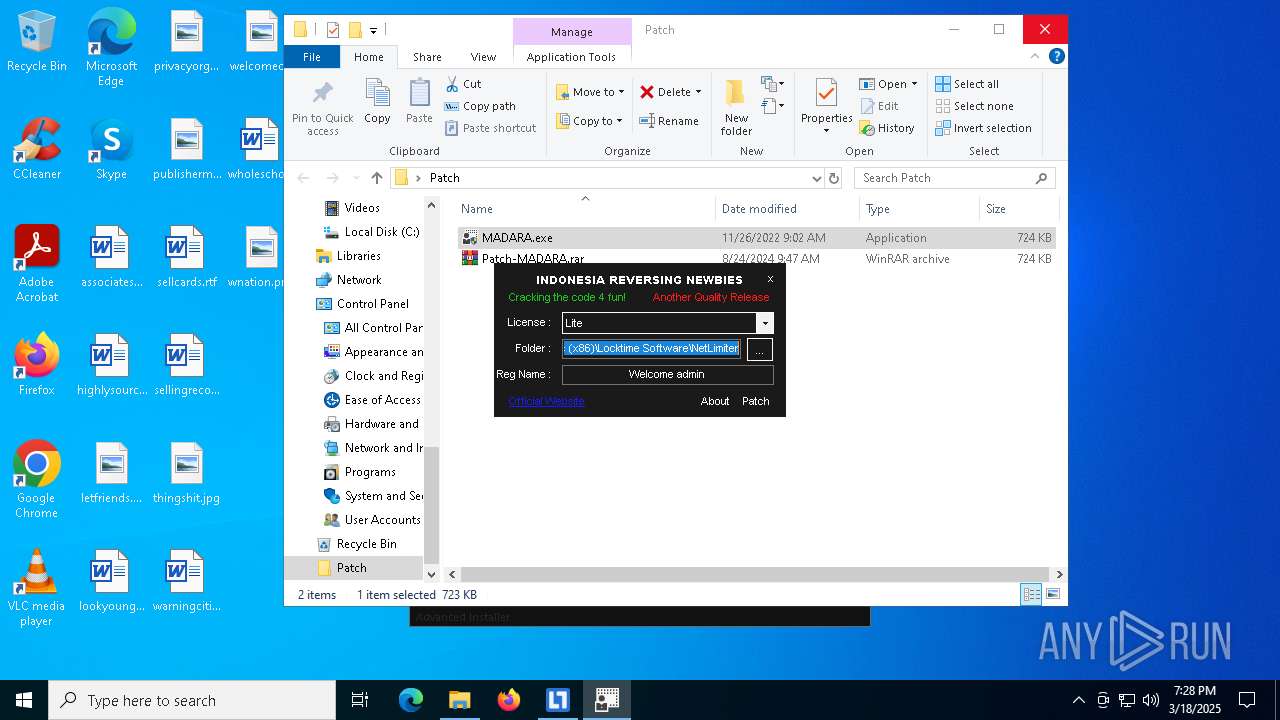Open CCleaner desktop shortcut
Viewport: 1280px width, 720px height.
coord(37,149)
